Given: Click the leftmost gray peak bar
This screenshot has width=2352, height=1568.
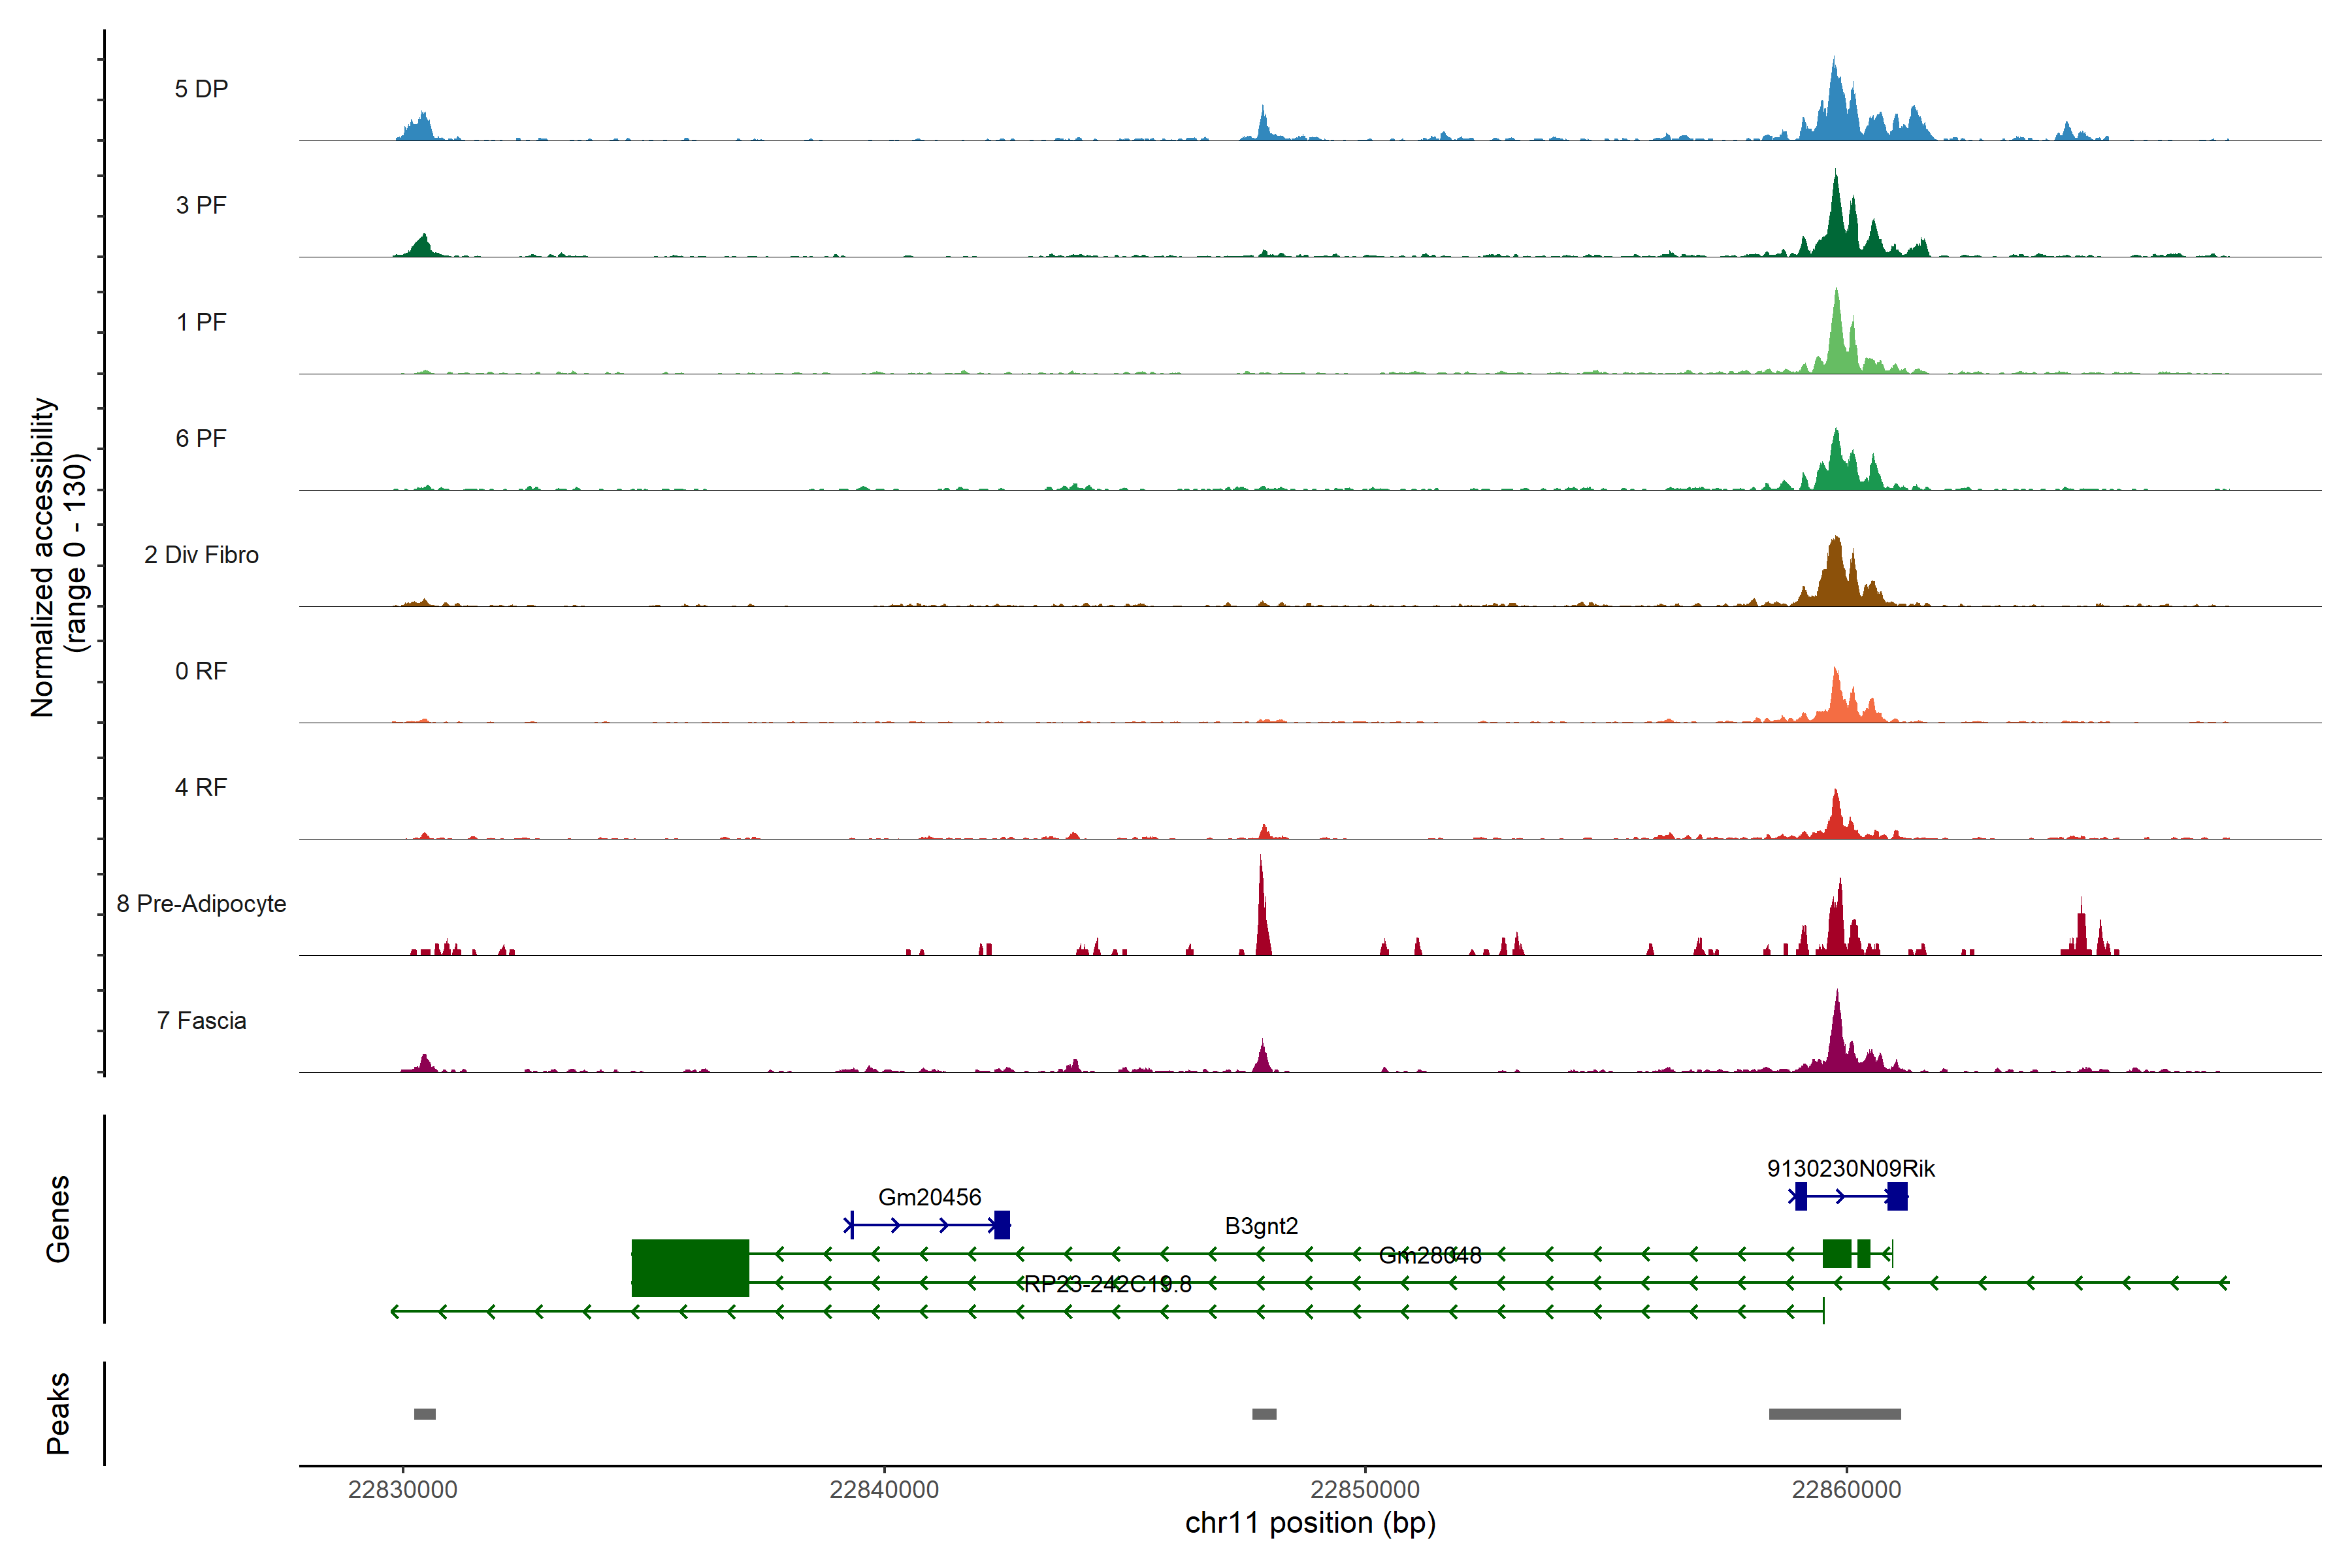Looking at the screenshot, I should click(425, 1413).
